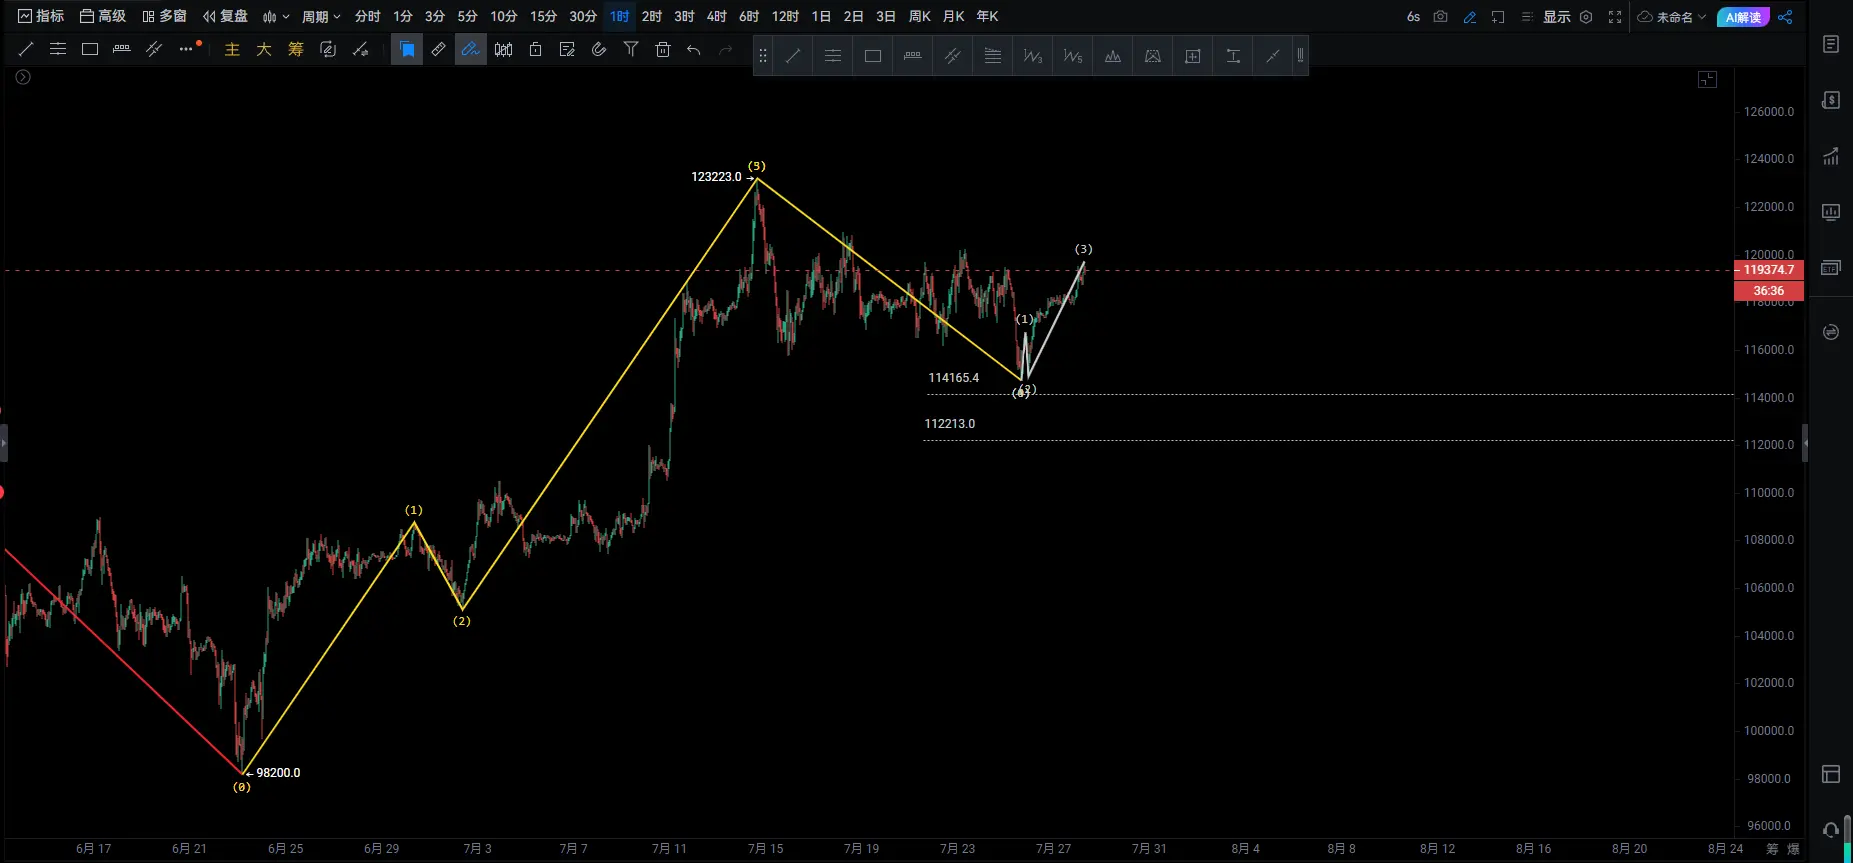Select the 15分 timeframe
The width and height of the screenshot is (1853, 863).
(x=543, y=16)
